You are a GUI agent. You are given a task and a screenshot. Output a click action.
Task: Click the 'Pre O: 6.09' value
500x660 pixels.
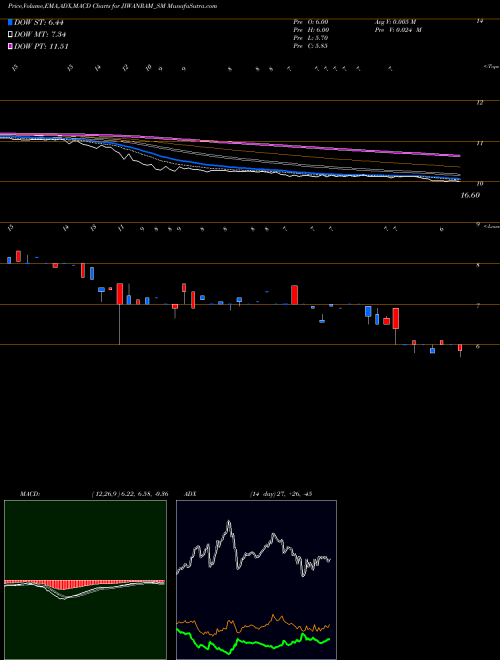(x=311, y=21)
